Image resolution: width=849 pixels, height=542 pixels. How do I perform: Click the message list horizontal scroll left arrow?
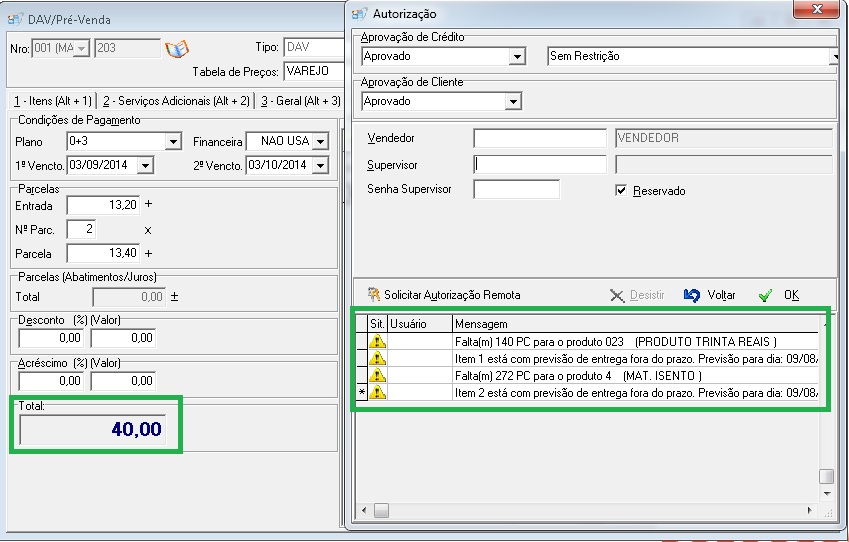pyautogui.click(x=364, y=510)
